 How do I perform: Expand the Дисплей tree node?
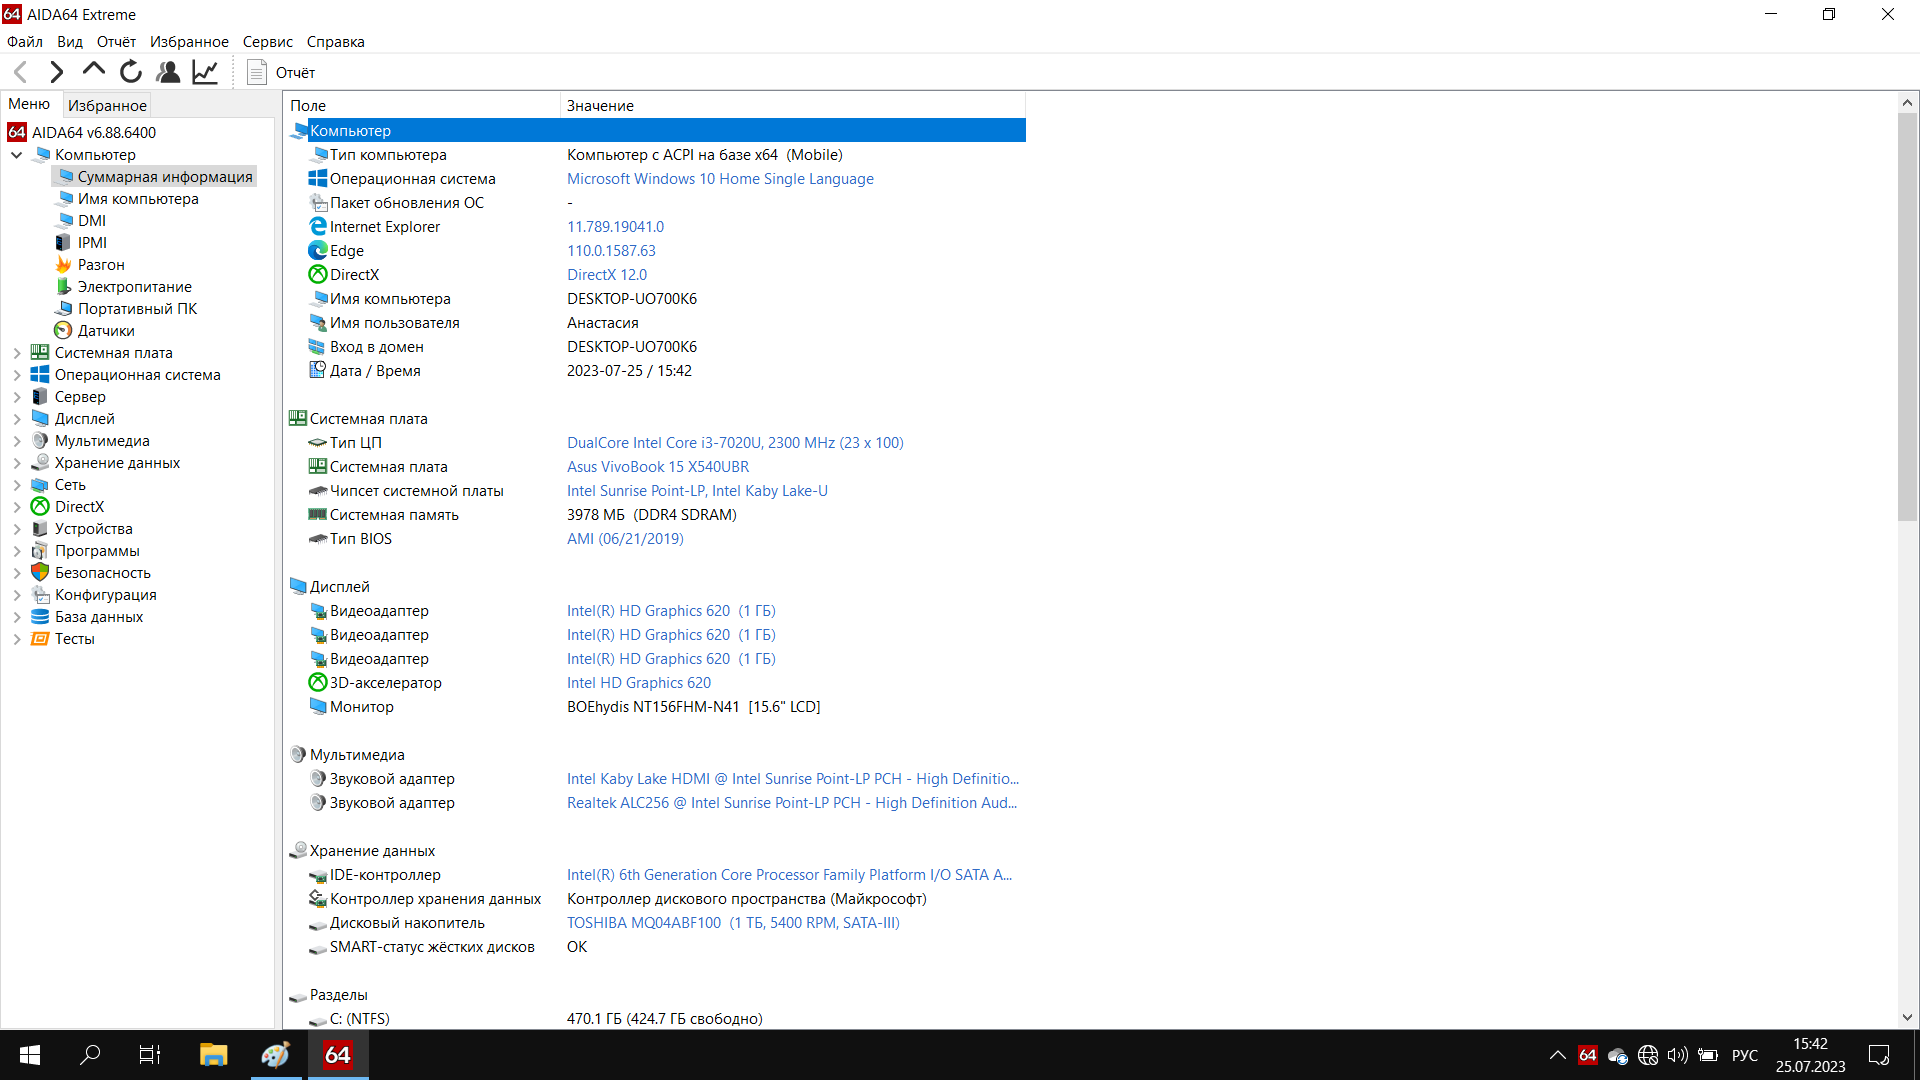click(17, 419)
